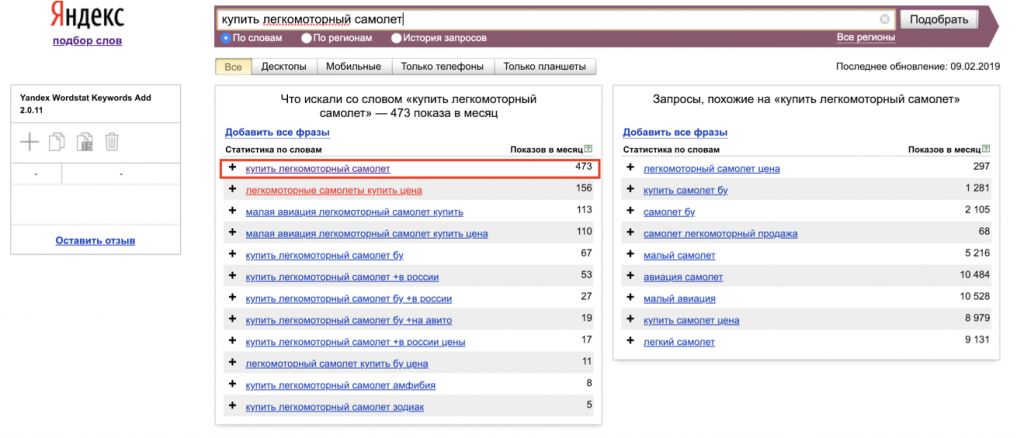
Task: Switch to the 'Десктопы' tab
Action: coord(284,67)
